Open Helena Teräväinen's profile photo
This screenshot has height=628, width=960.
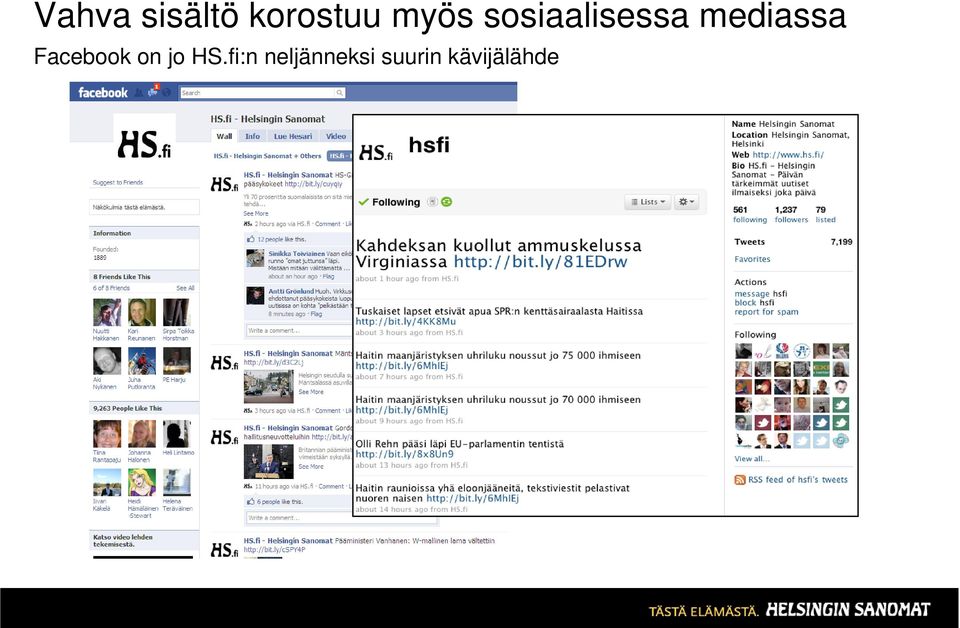(176, 482)
